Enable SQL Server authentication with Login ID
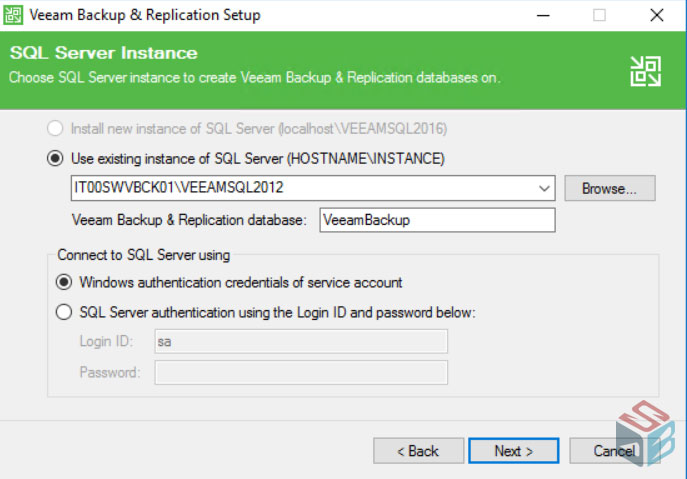Screen dimensions: 687x479 64,312
